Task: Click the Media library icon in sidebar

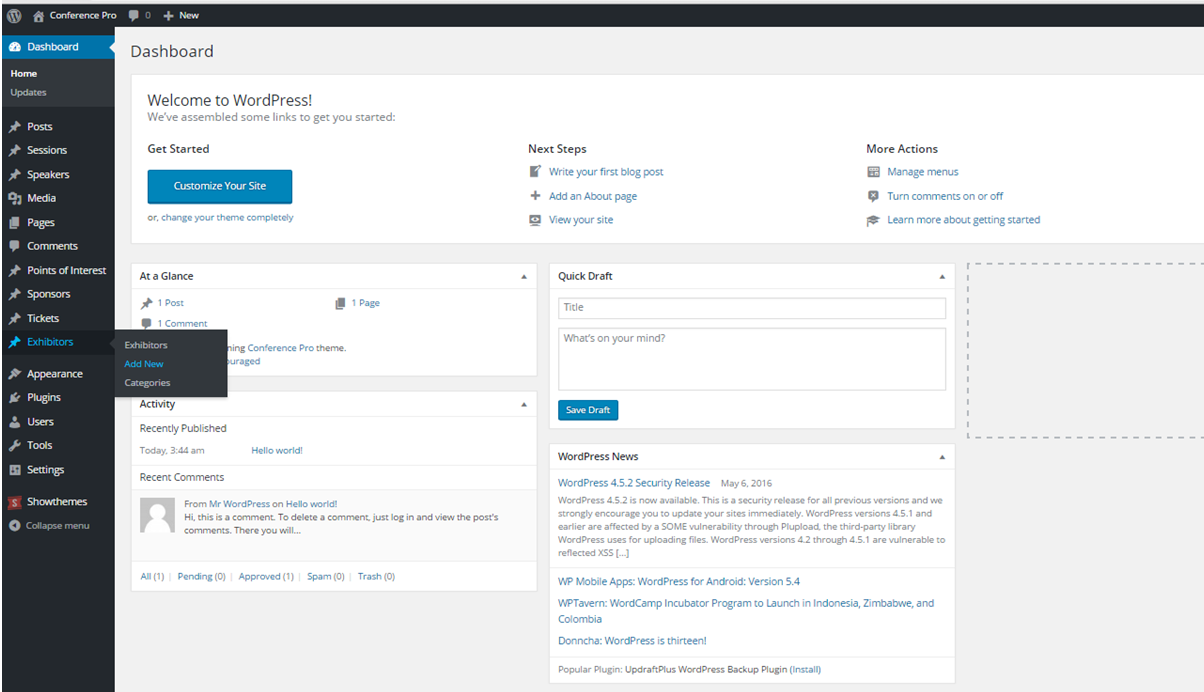Action: tap(14, 198)
